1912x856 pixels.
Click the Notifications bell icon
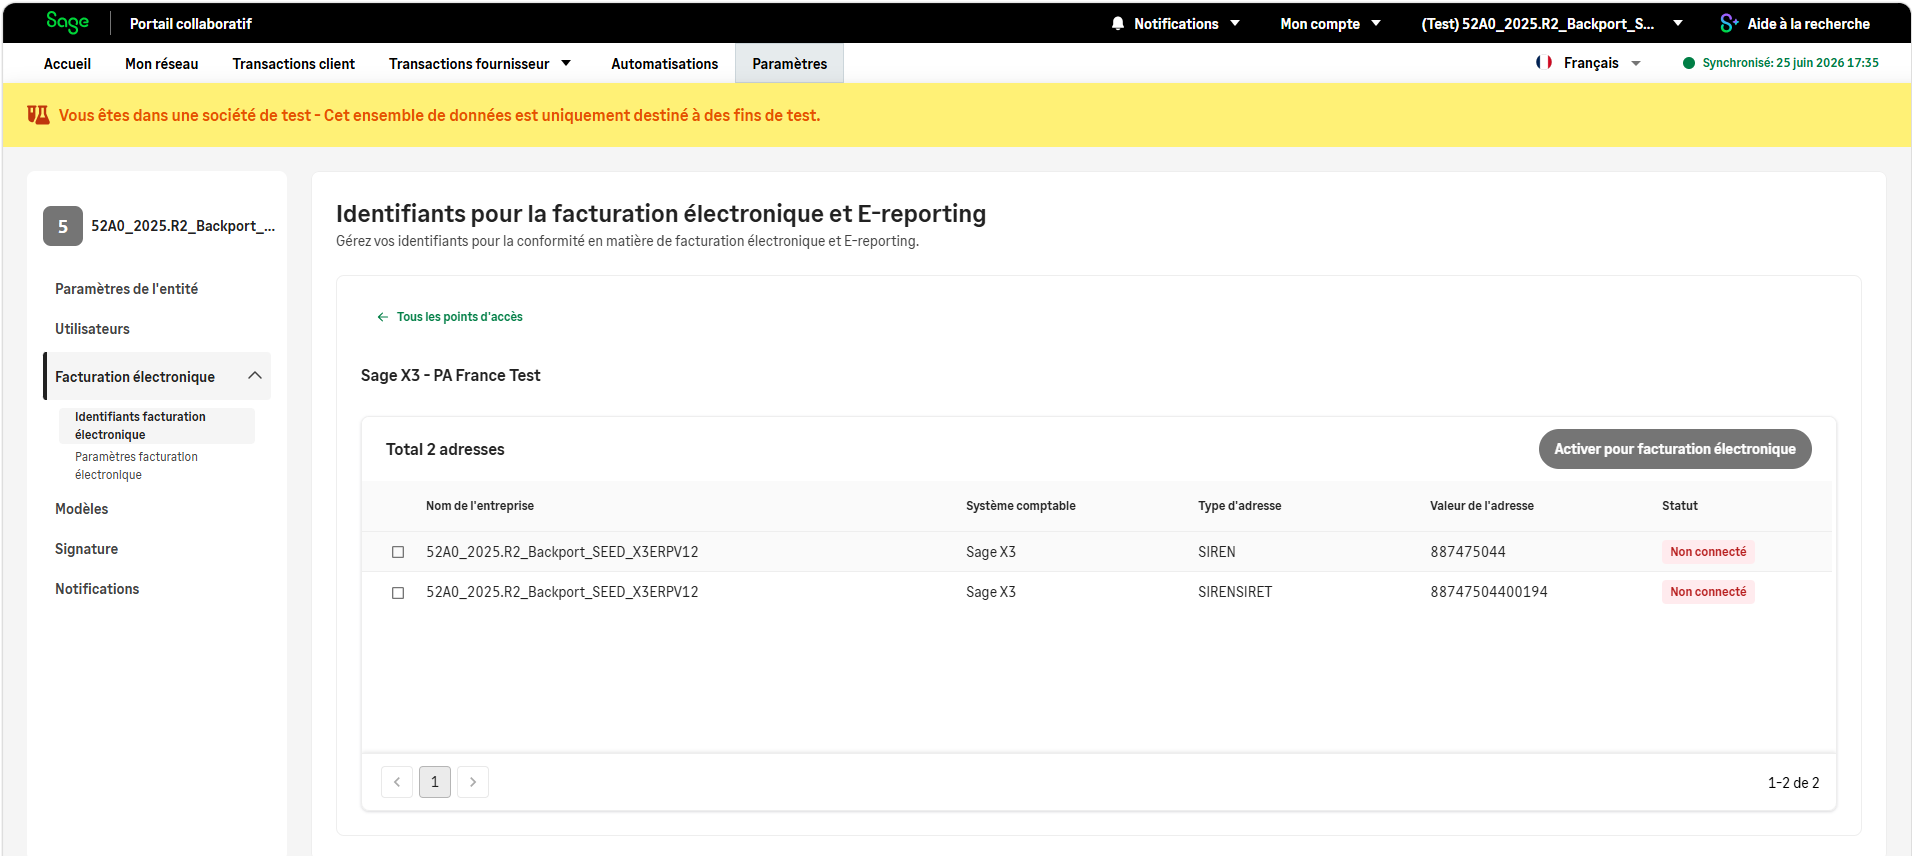1118,23
